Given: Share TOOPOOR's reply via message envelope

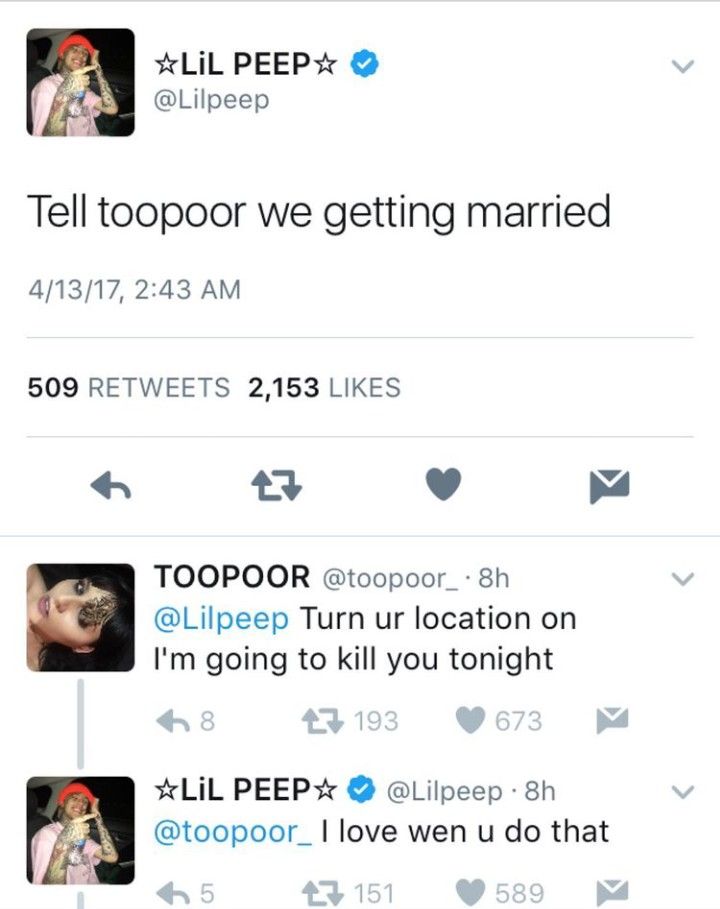Looking at the screenshot, I should tap(612, 720).
